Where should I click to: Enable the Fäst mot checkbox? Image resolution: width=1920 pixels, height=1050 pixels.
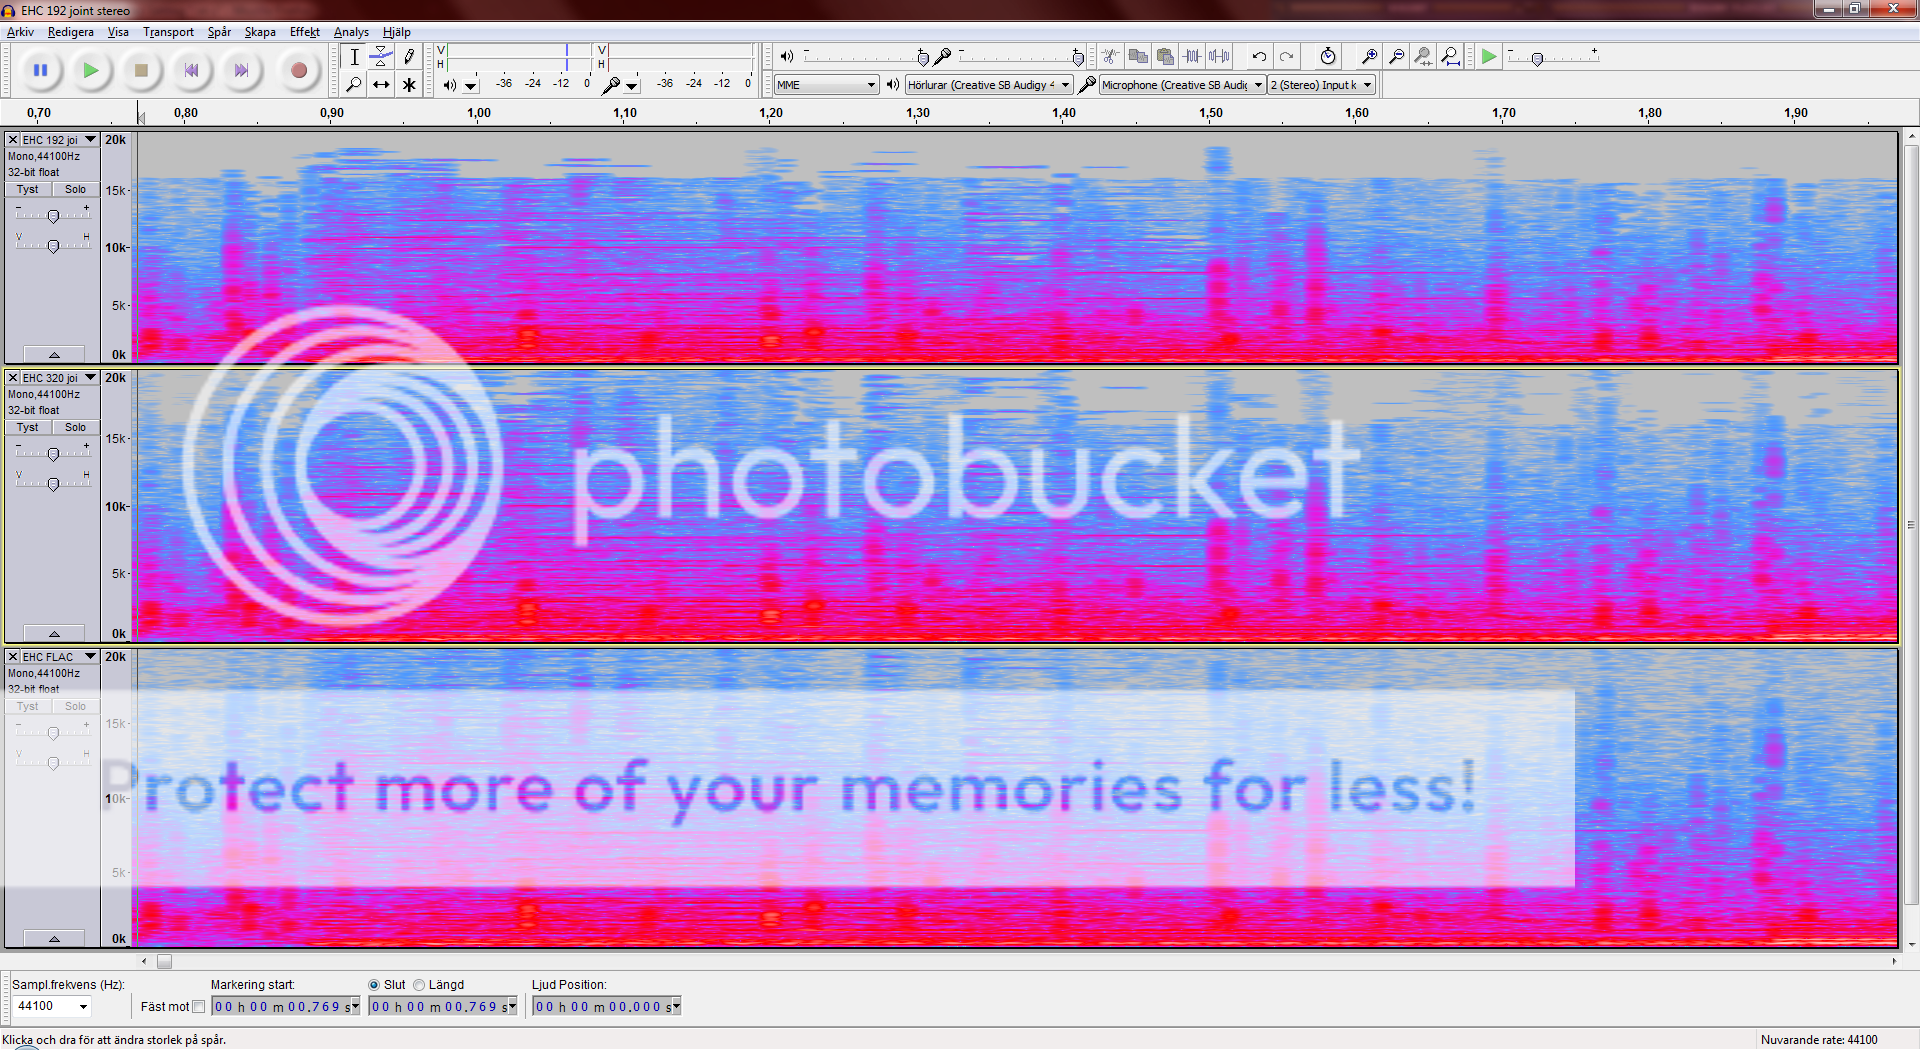[x=199, y=1006]
